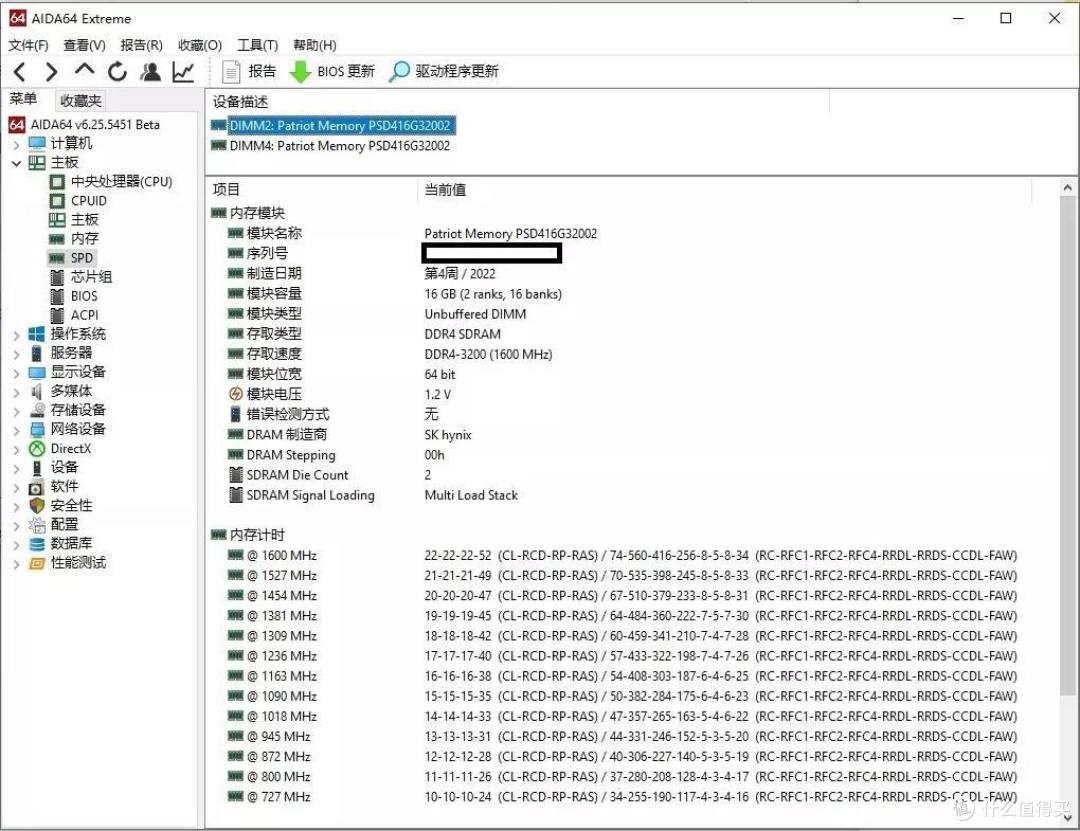Click the 安全性 shield icon
1080x831 pixels.
tap(37, 506)
